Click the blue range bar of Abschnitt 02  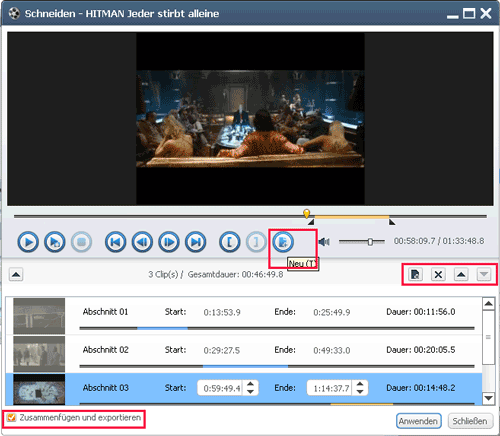point(245,366)
